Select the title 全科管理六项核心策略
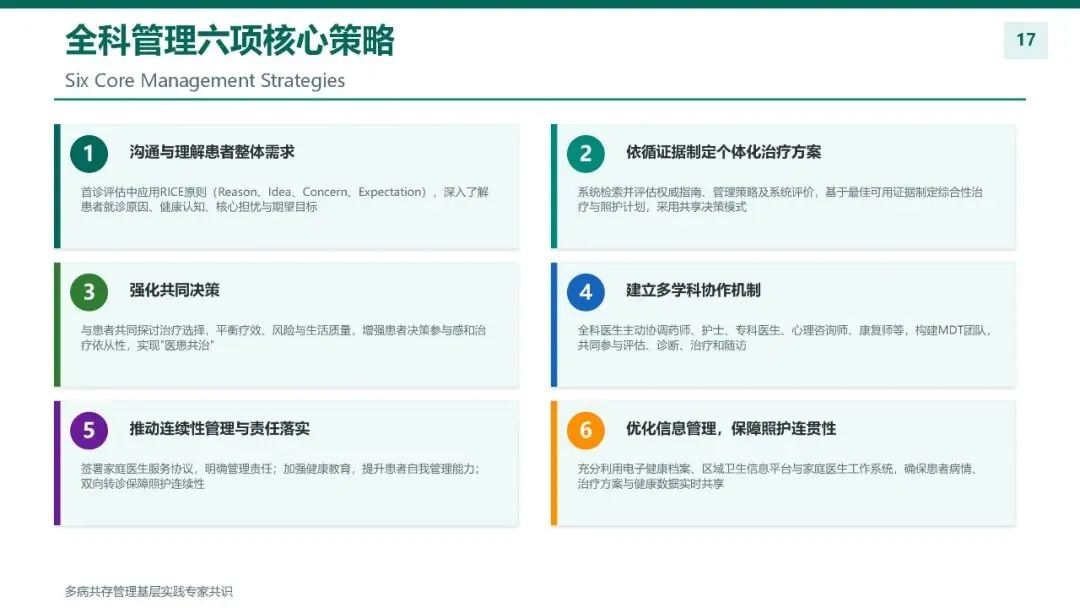Screen dimensions: 1080x608 pos(229,40)
